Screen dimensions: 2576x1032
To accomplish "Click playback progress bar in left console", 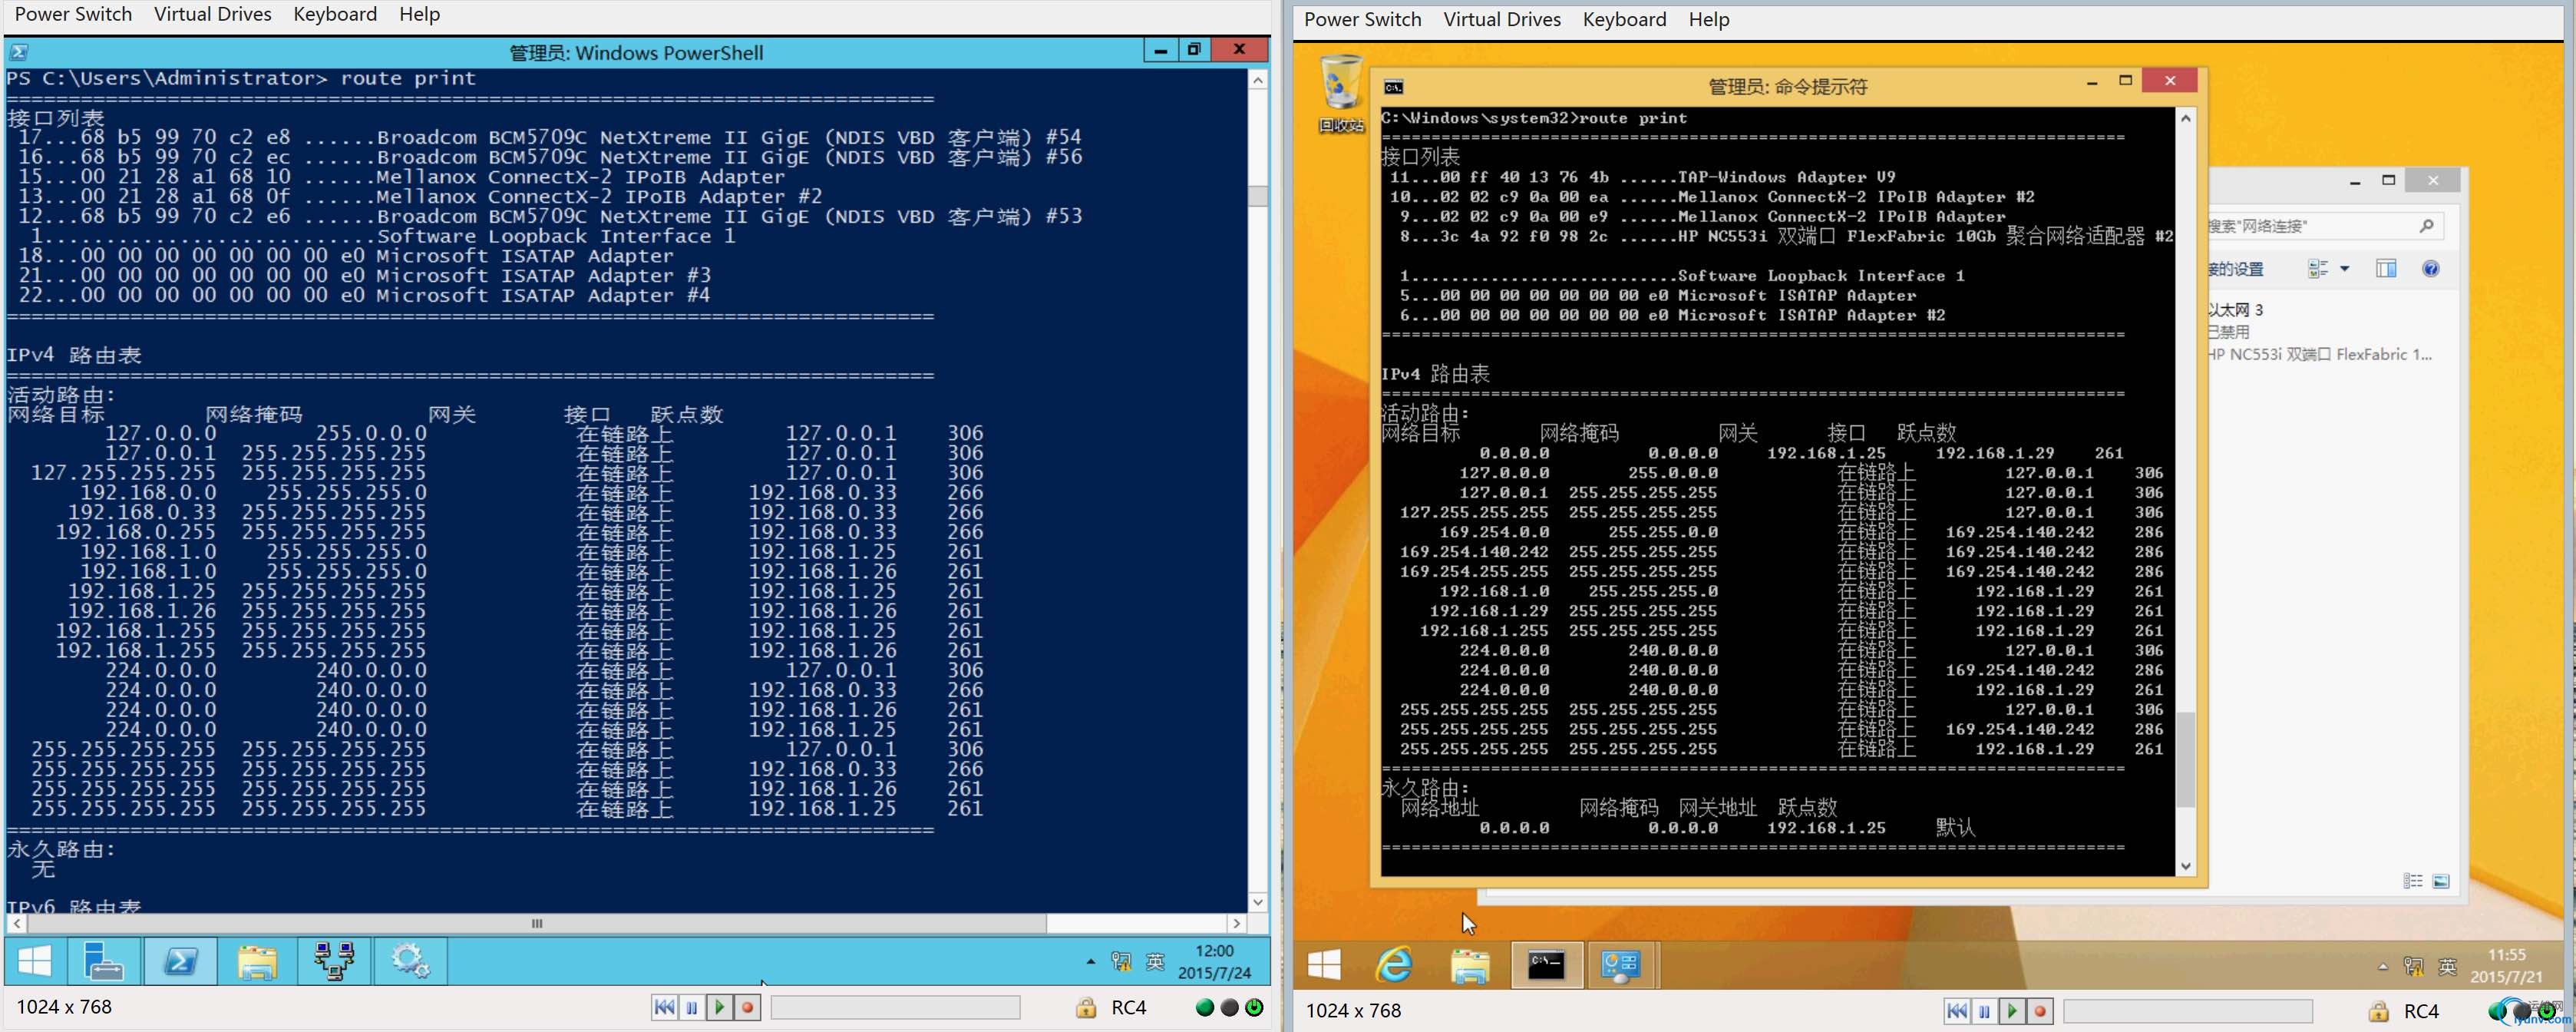I will tap(895, 1008).
